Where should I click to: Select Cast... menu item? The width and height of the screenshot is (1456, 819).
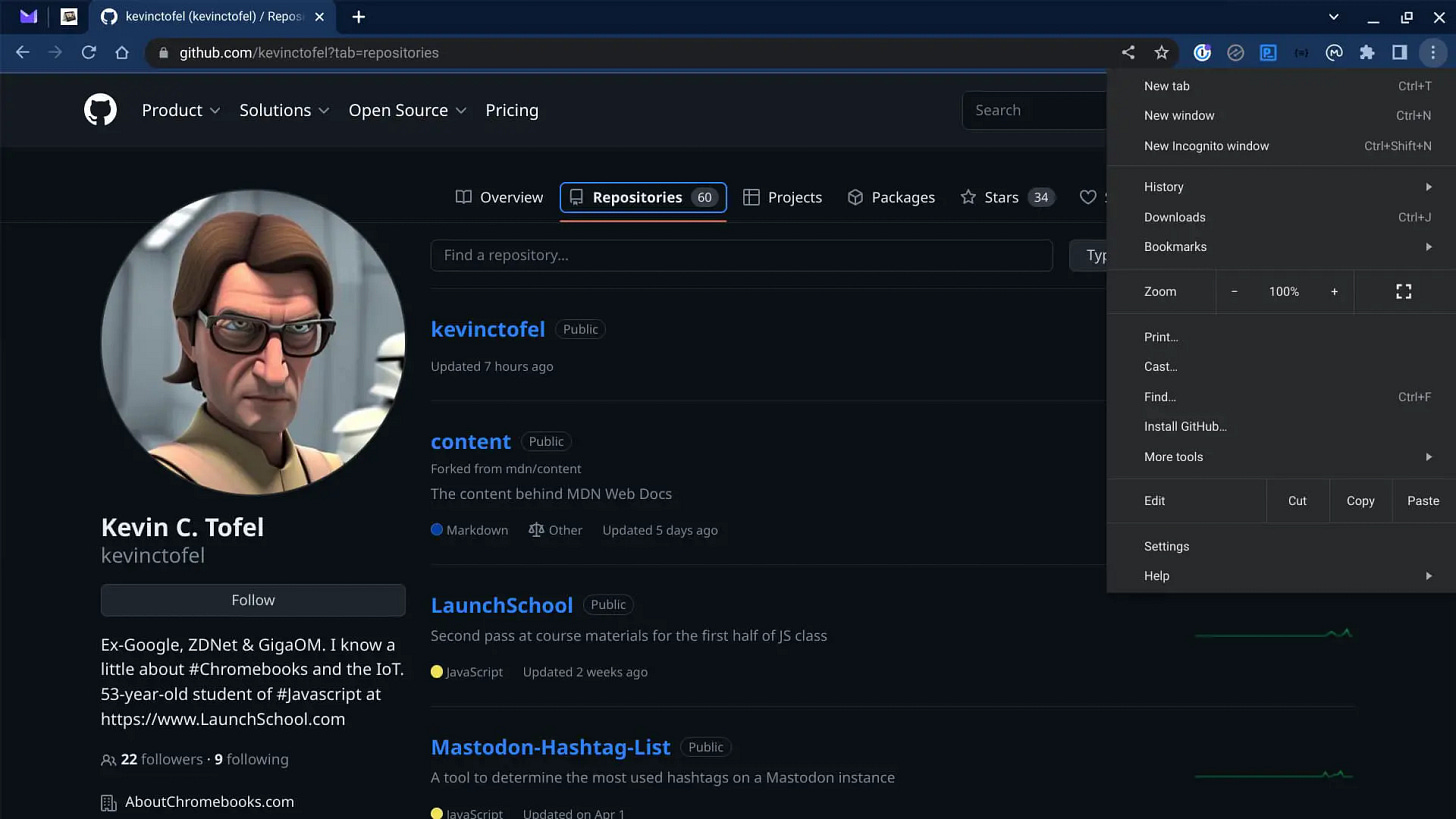(1281, 366)
